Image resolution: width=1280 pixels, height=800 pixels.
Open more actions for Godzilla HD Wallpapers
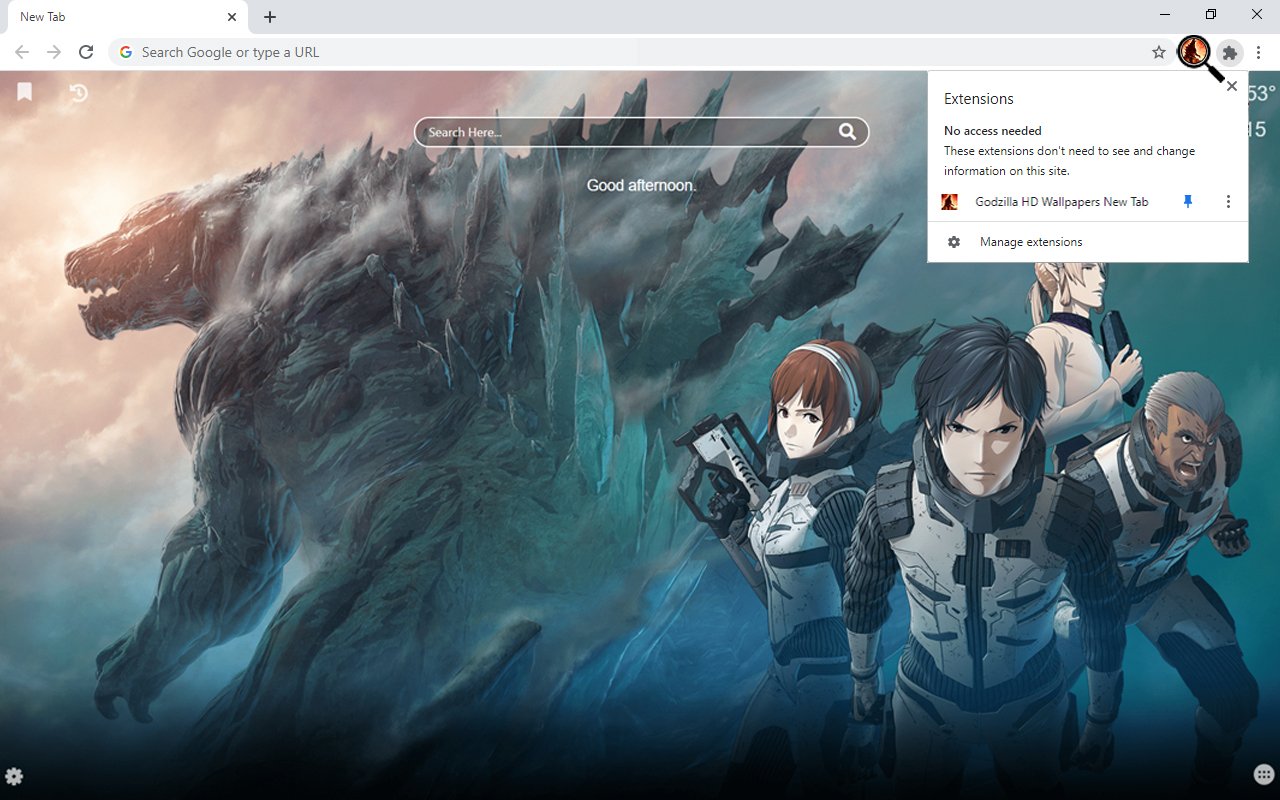pyautogui.click(x=1228, y=202)
